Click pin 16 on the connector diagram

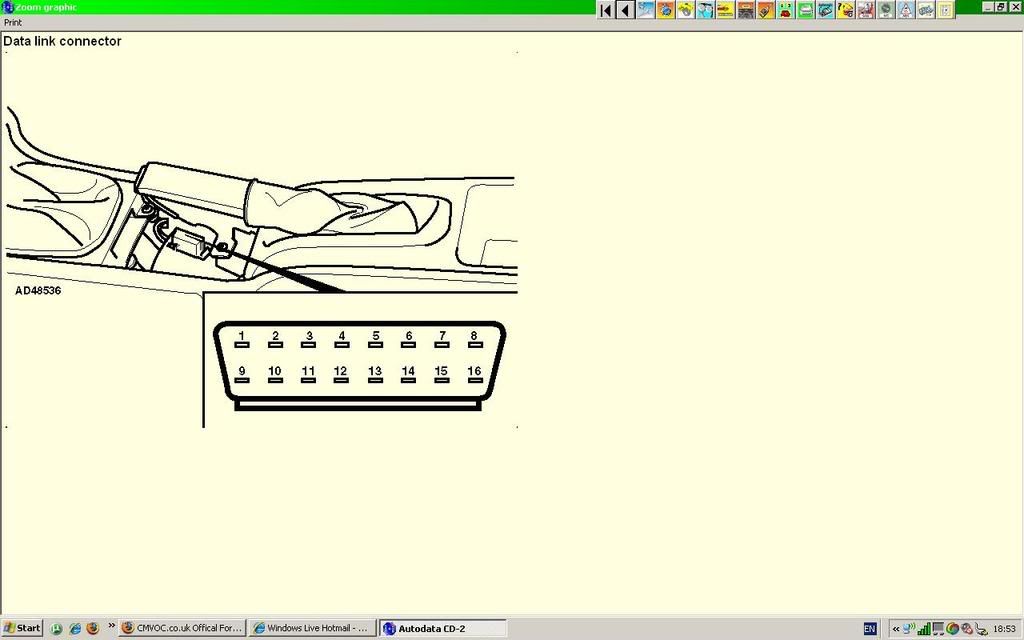coord(474,372)
